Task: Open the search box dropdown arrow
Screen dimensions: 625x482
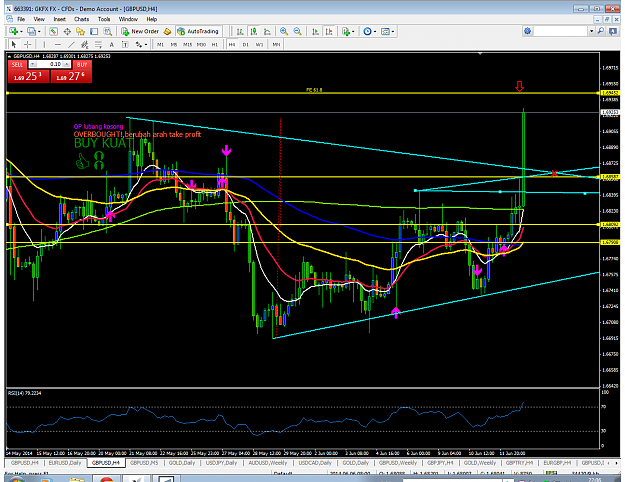Action: [592, 31]
